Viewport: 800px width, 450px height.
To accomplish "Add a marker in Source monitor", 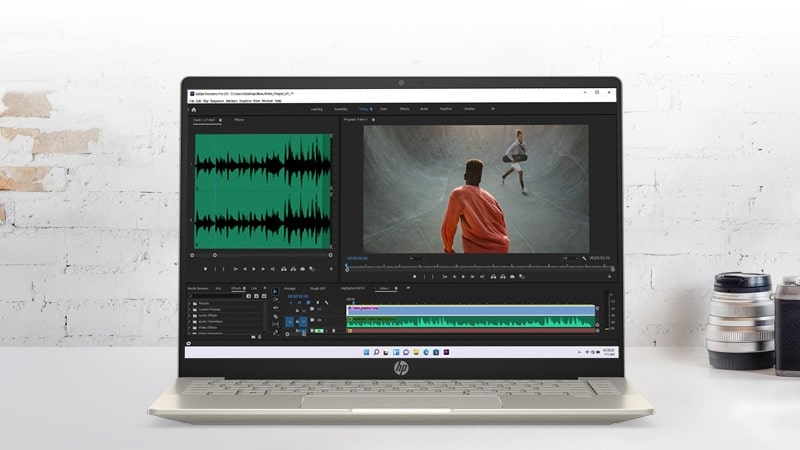I will 205,269.
